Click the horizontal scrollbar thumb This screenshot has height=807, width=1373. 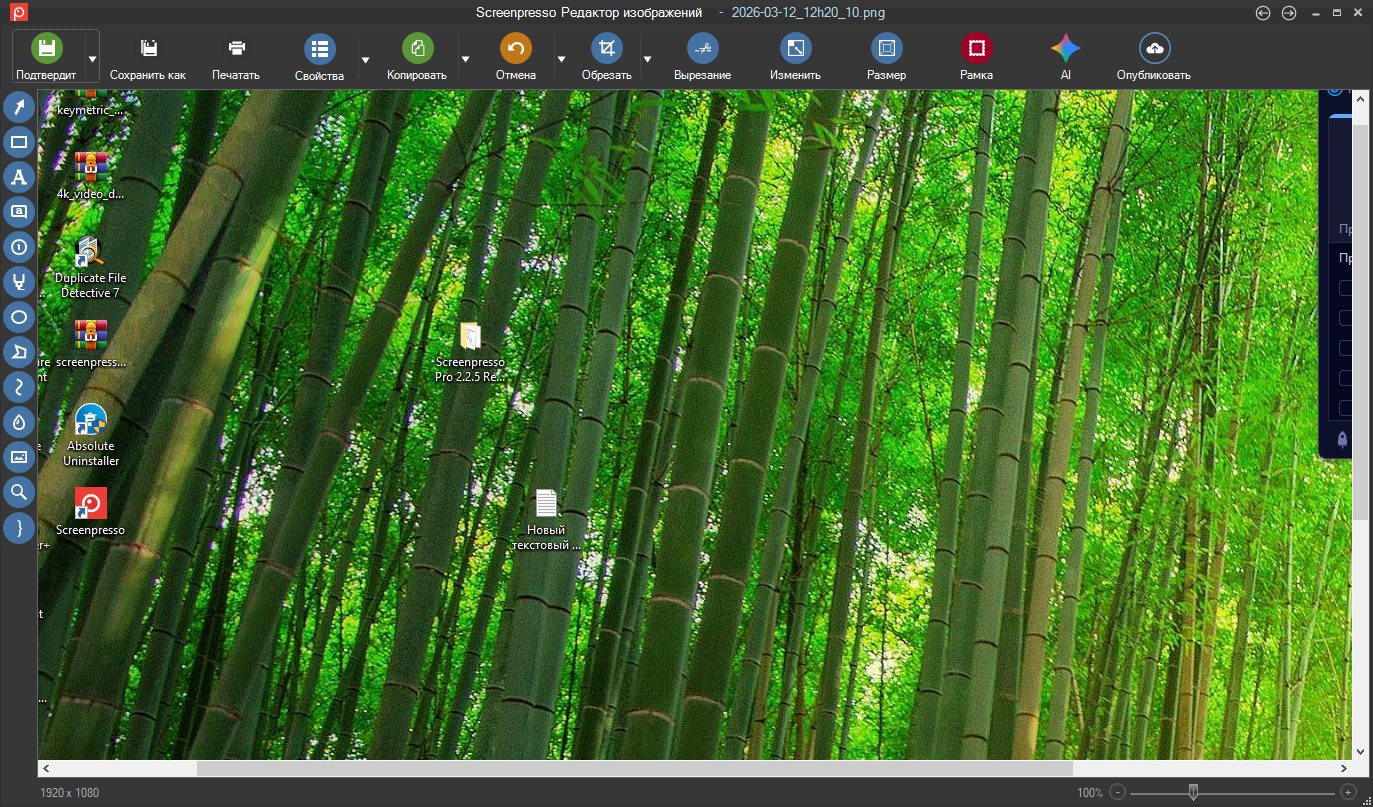[x=634, y=769]
